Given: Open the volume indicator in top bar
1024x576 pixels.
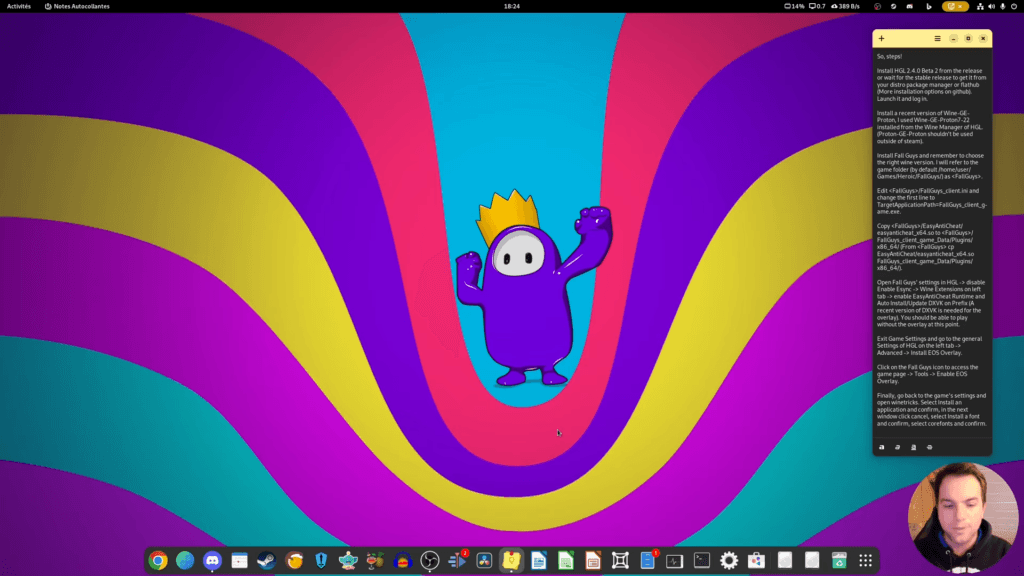Looking at the screenshot, I should click(x=991, y=6).
